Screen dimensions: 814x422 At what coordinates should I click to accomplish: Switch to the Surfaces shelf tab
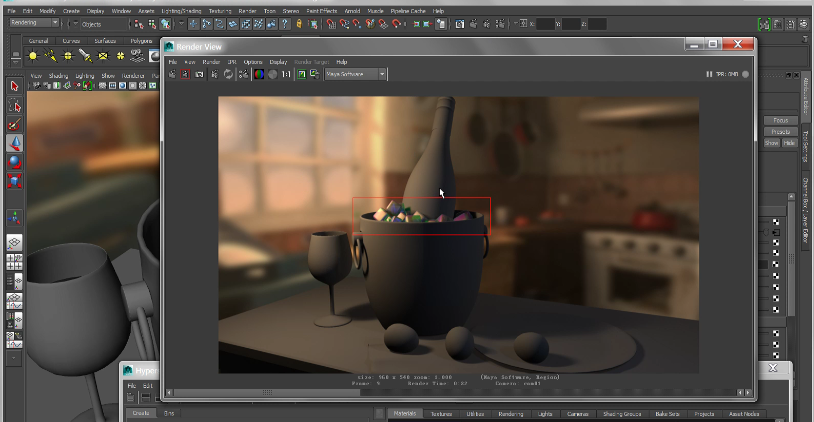(x=105, y=40)
